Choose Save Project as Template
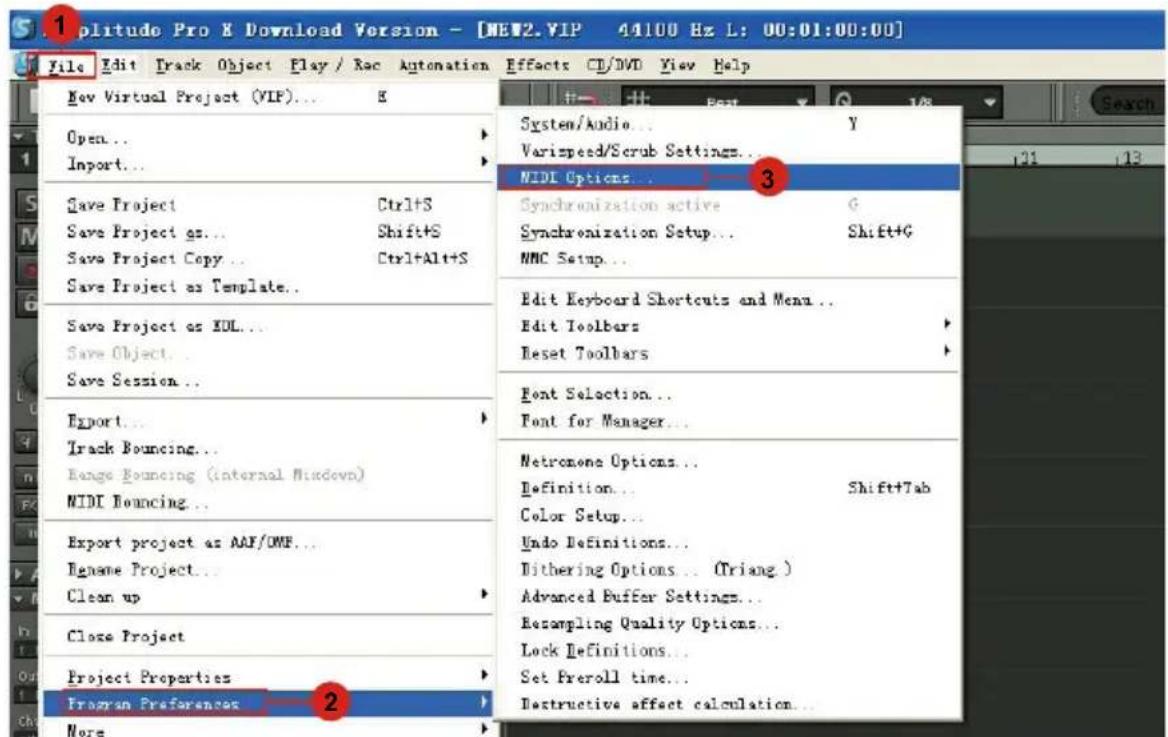 click(x=268, y=286)
